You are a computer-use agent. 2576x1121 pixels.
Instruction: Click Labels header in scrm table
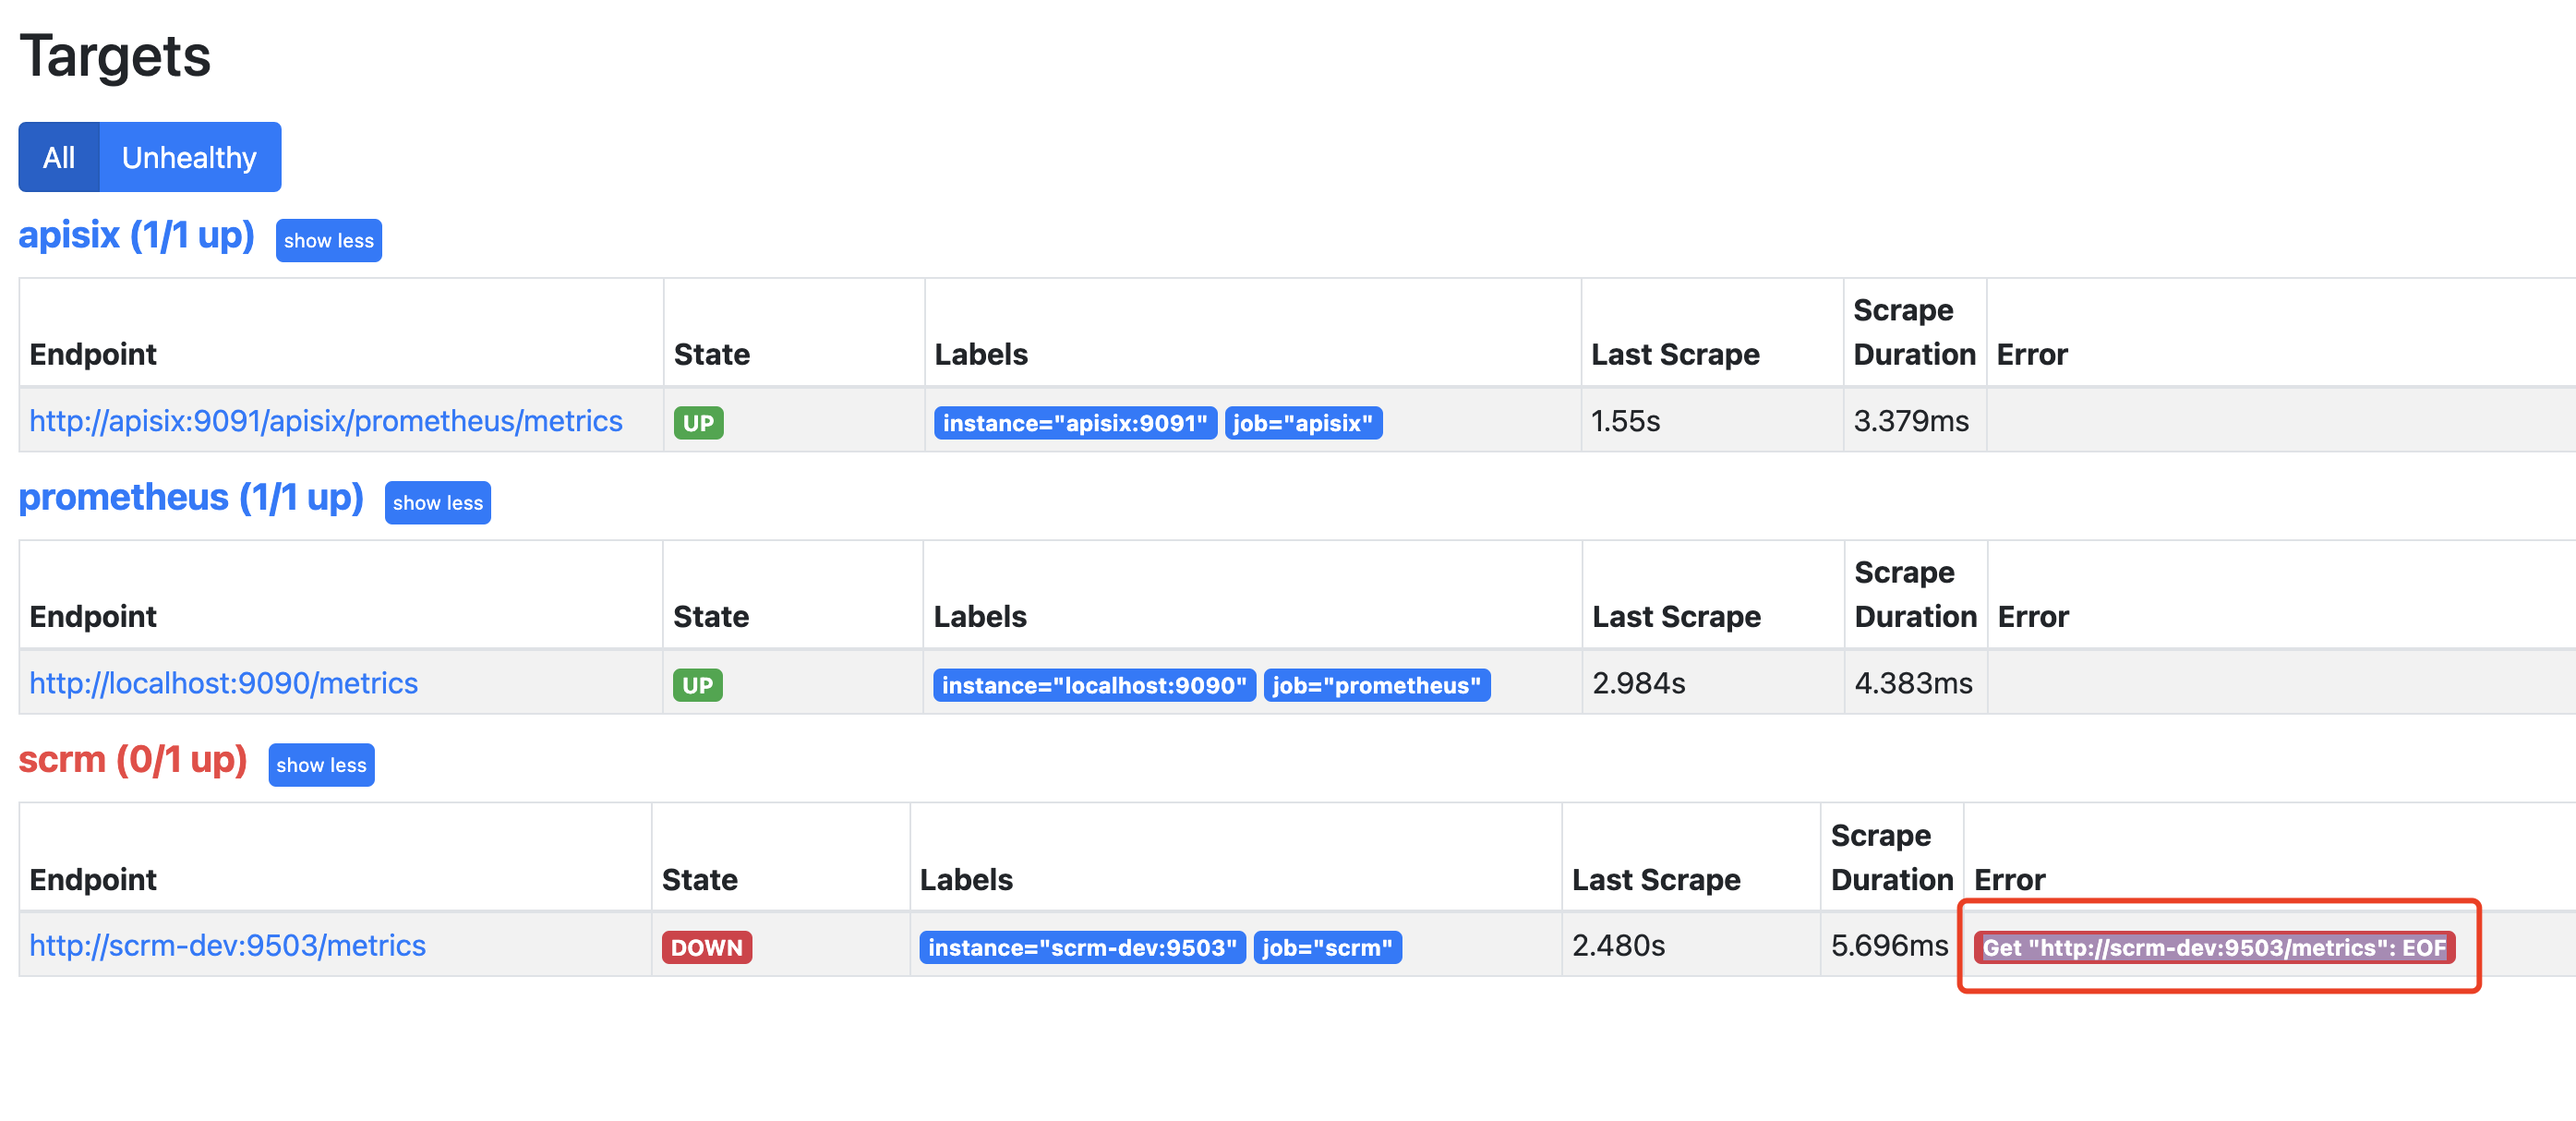(966, 879)
